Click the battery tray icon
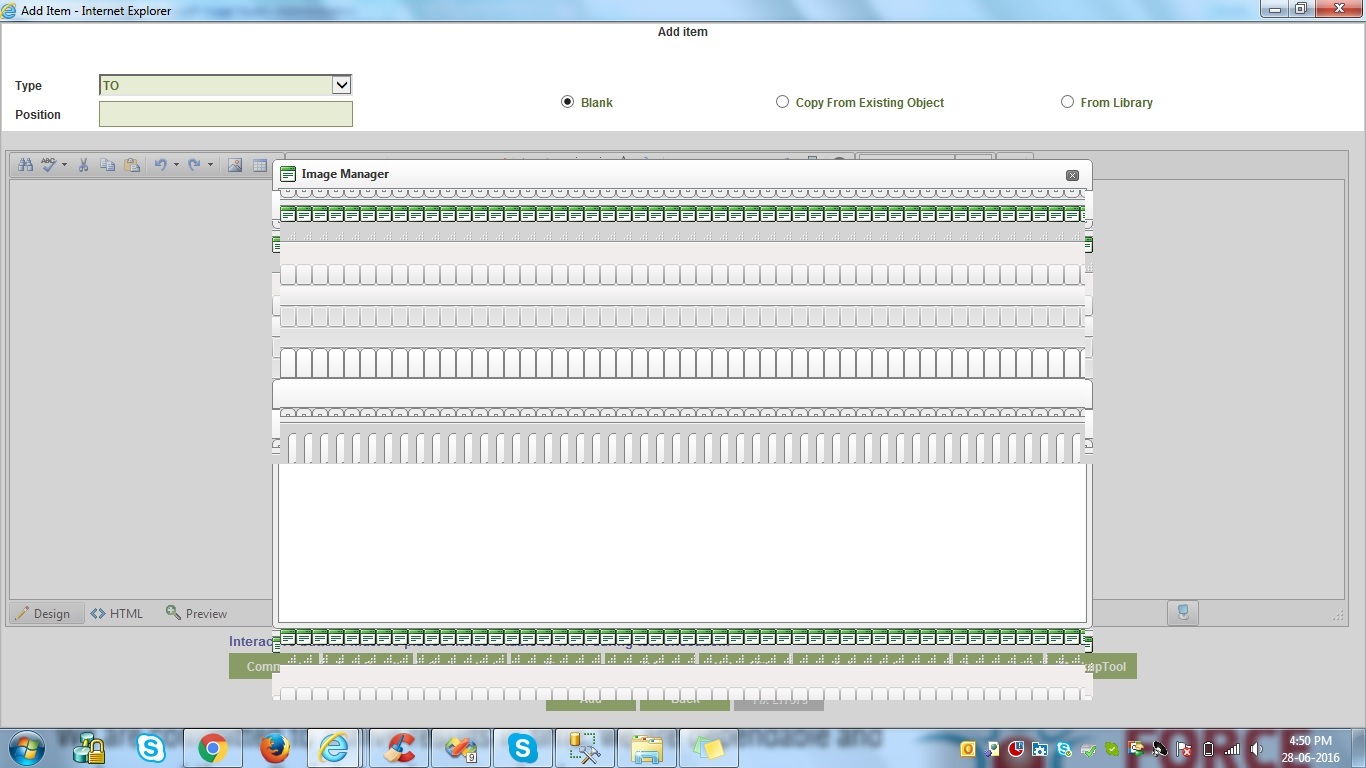1366x768 pixels. point(1208,749)
